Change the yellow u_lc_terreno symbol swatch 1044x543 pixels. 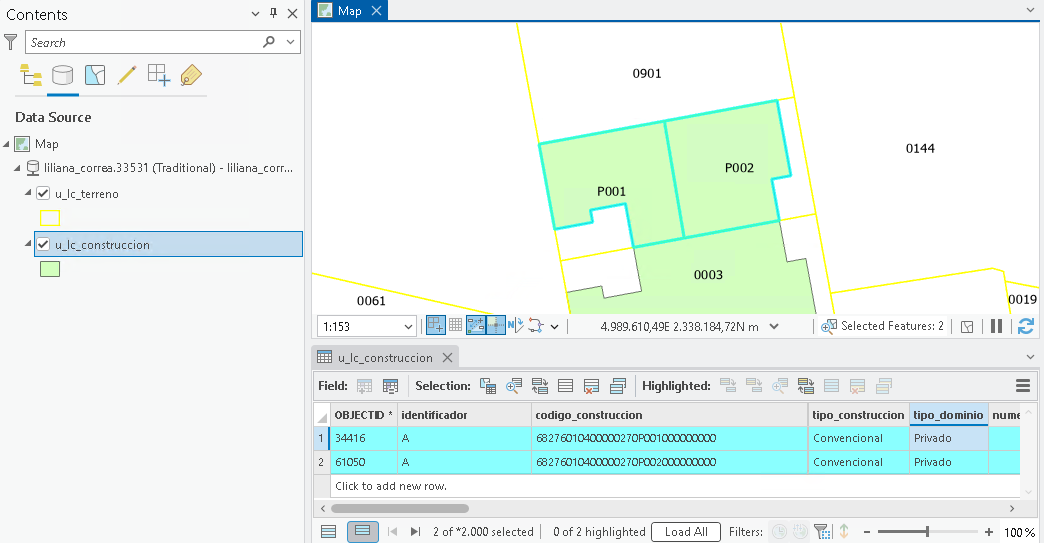[50, 218]
